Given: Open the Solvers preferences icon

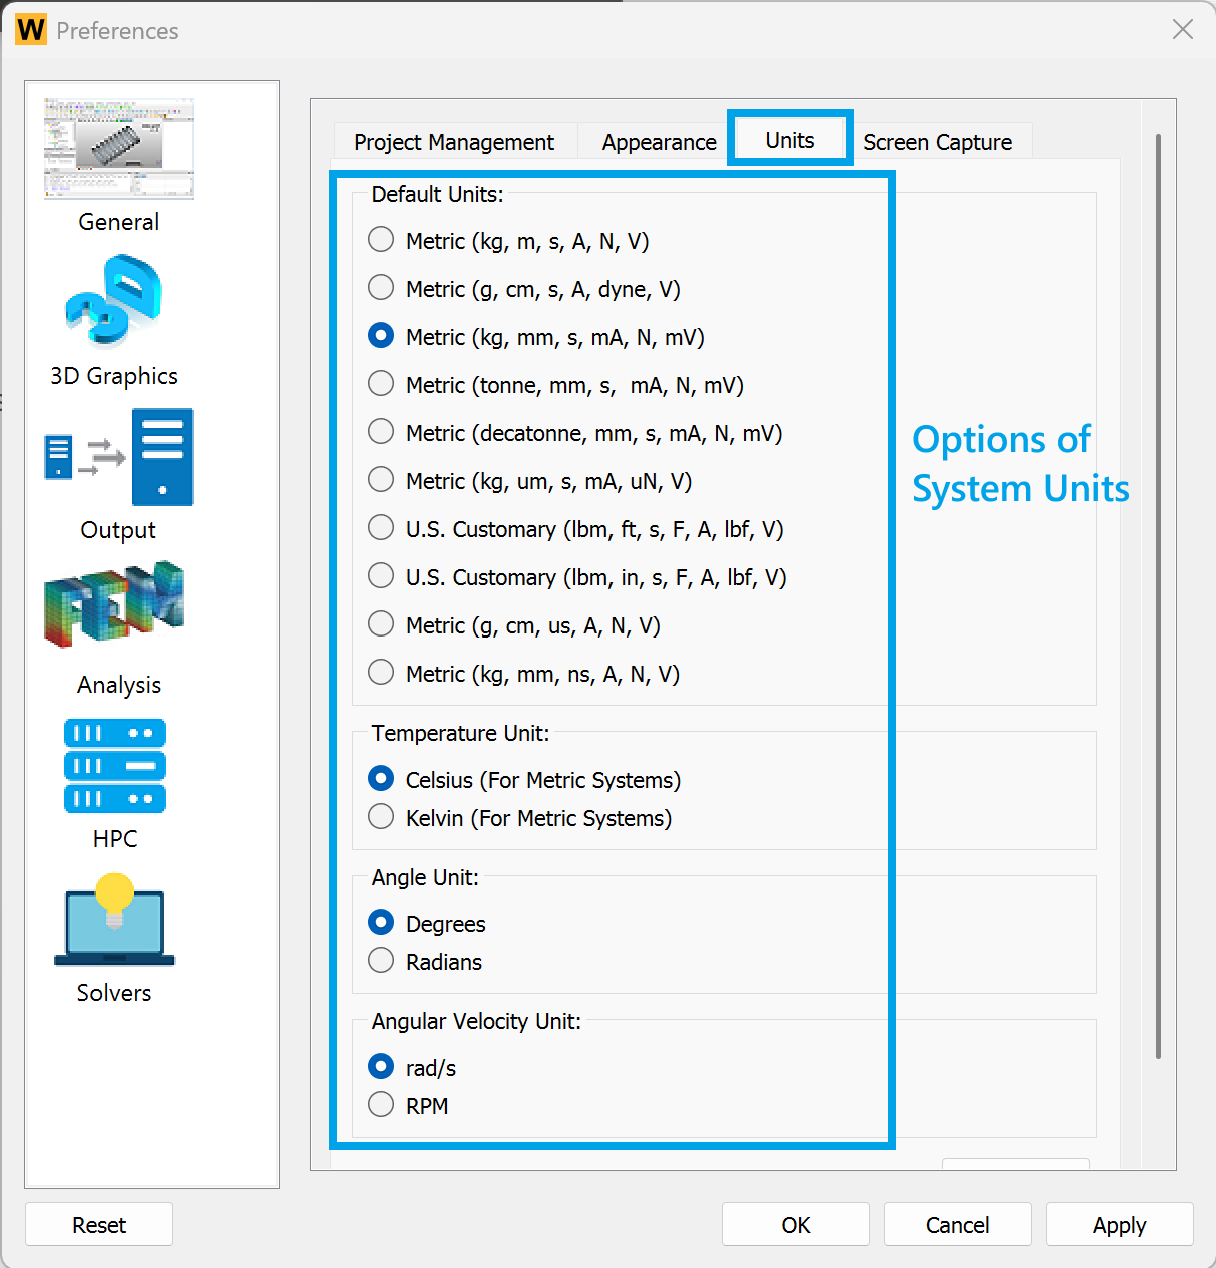Looking at the screenshot, I should coord(115,920).
